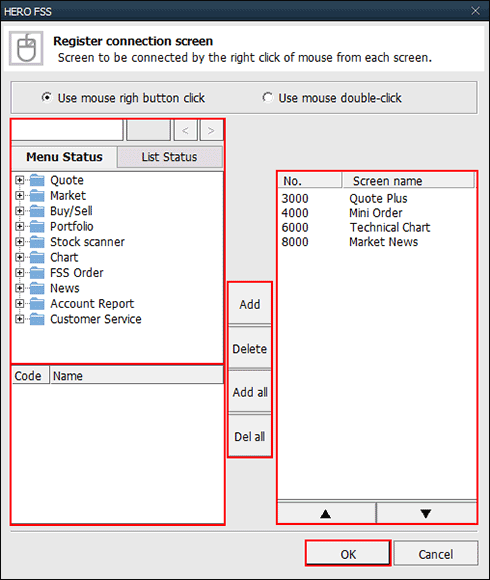490x580 pixels.
Task: Click the Stock scanner folder icon
Action: [x=37, y=242]
